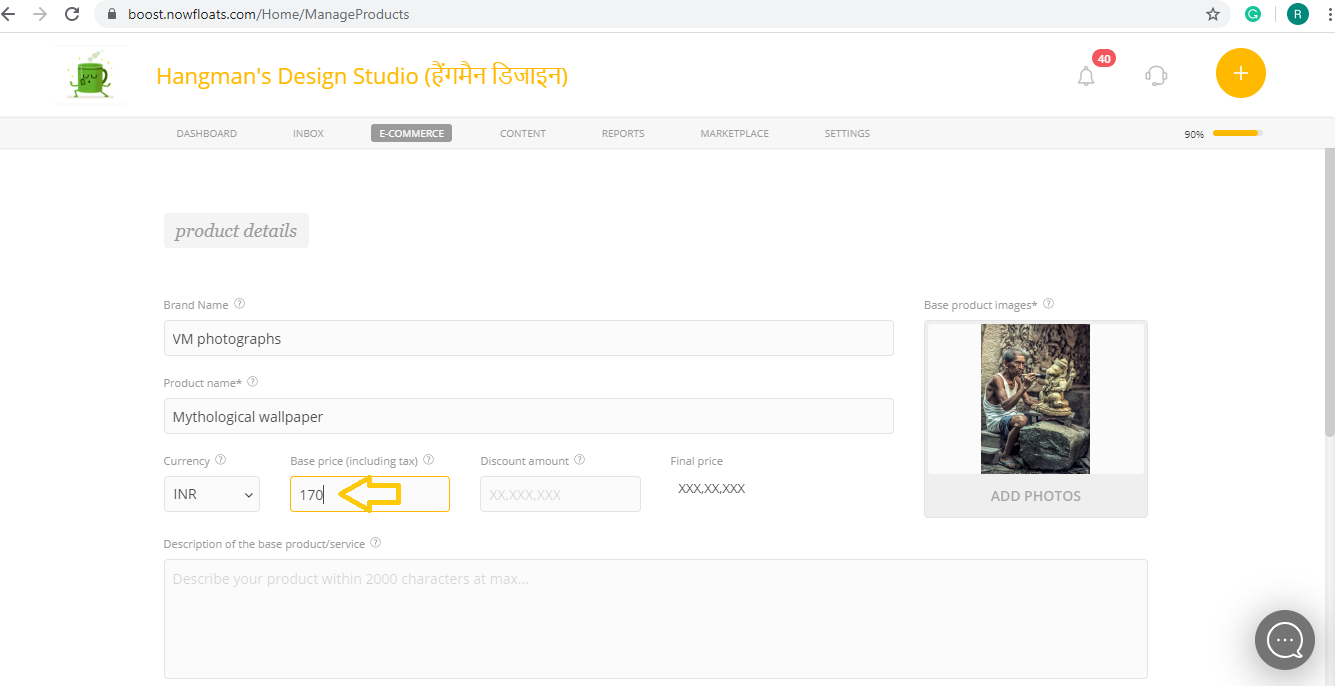Click the Hangman's Design Studio title
1335x686 pixels.
click(362, 76)
